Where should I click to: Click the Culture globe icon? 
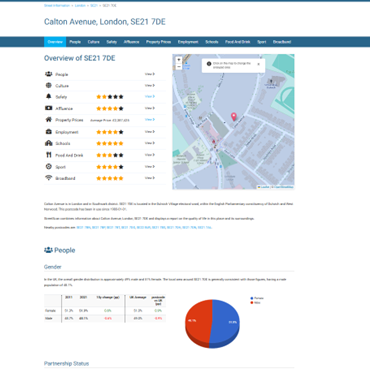[x=49, y=85]
